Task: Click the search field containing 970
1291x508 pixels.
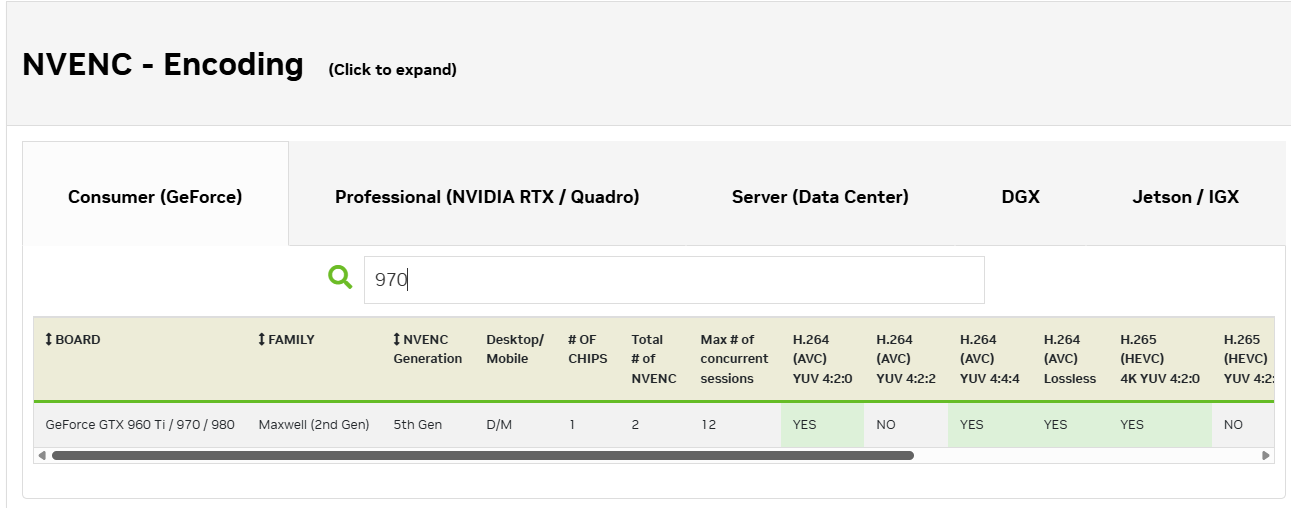Action: coord(673,280)
